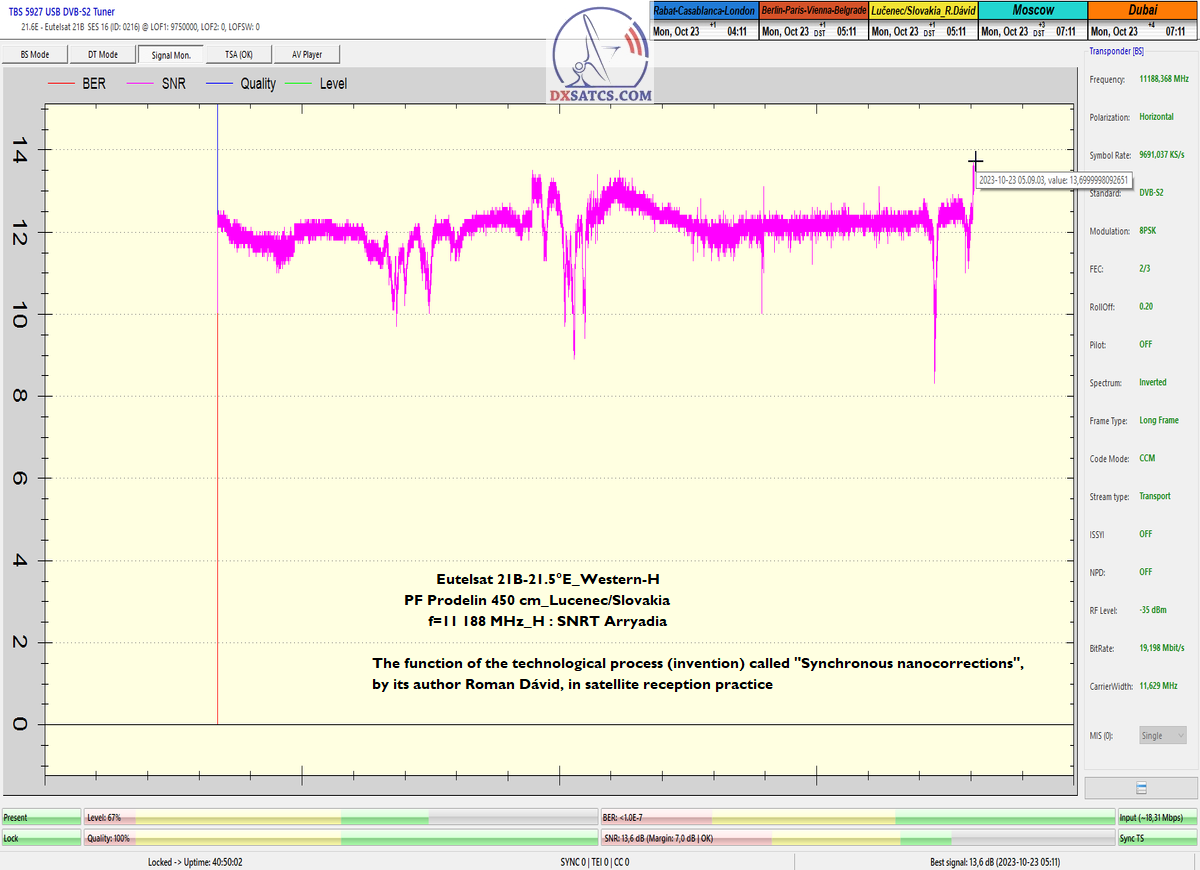
Task: Click the Lock status indicator
Action: tap(41, 838)
